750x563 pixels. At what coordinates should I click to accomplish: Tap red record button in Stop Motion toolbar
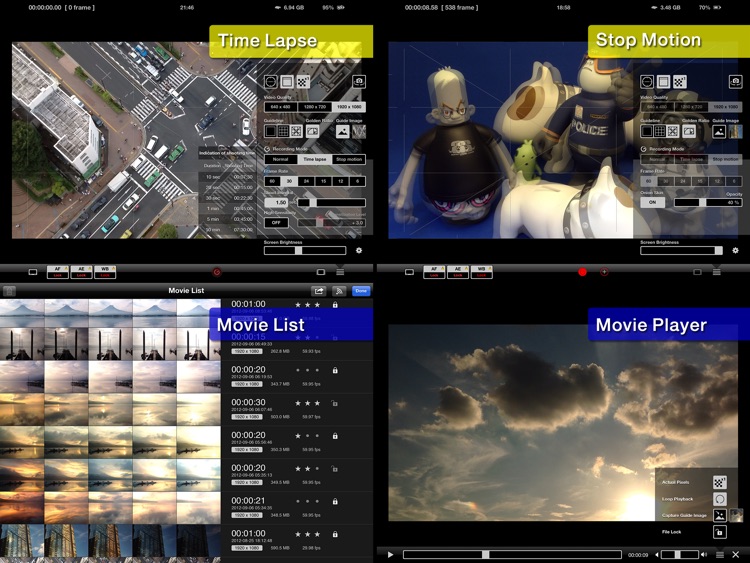pyautogui.click(x=582, y=272)
